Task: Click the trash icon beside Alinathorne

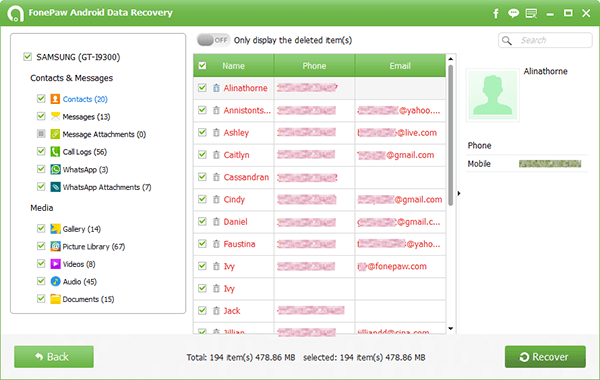Action: click(x=216, y=88)
